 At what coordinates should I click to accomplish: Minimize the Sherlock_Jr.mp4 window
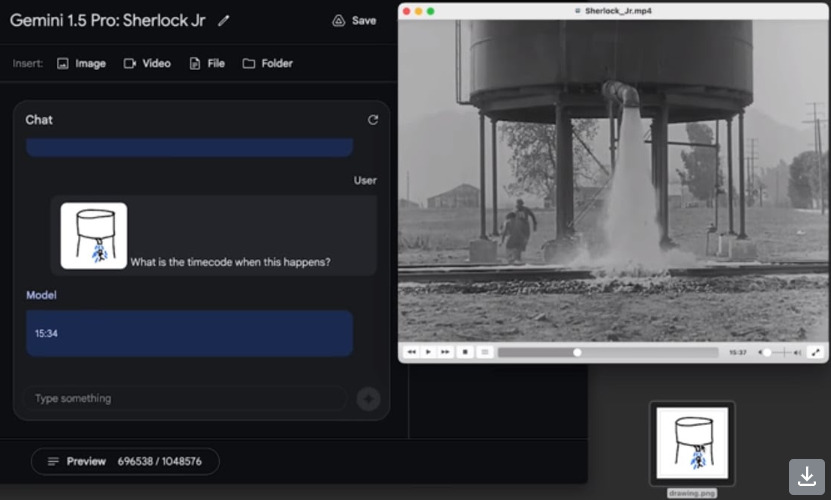coord(419,11)
